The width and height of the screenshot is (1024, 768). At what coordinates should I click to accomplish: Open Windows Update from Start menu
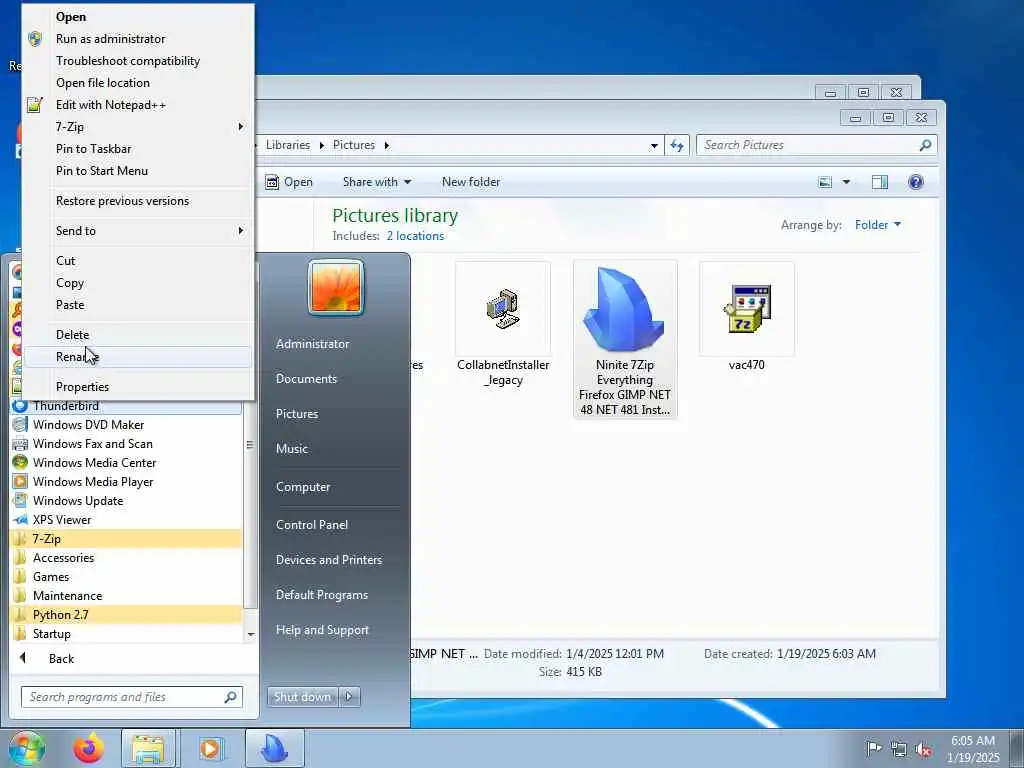tap(126, 501)
